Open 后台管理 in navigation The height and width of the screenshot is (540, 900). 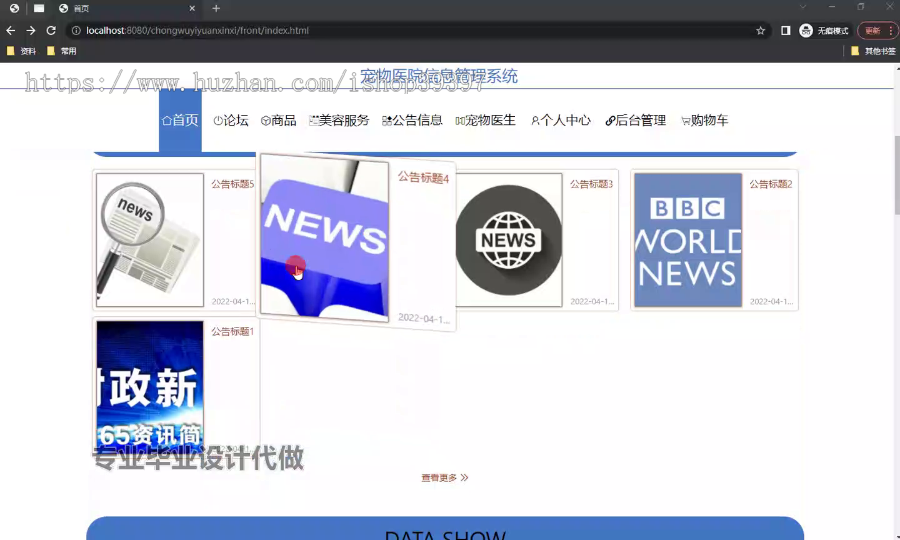pos(635,120)
